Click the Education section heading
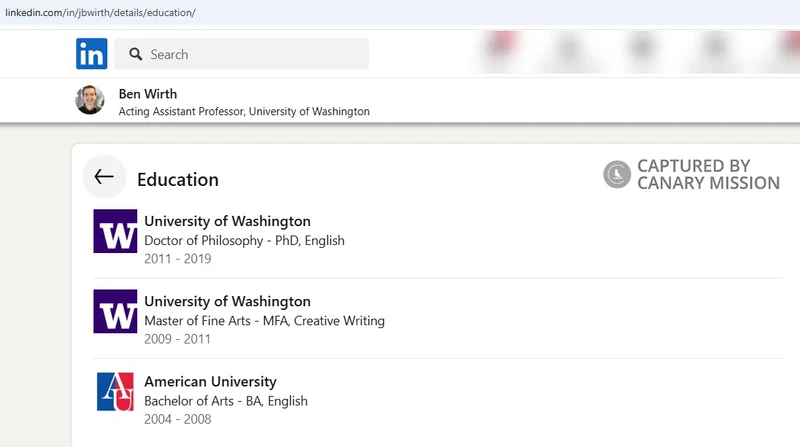800x447 pixels. [x=178, y=180]
